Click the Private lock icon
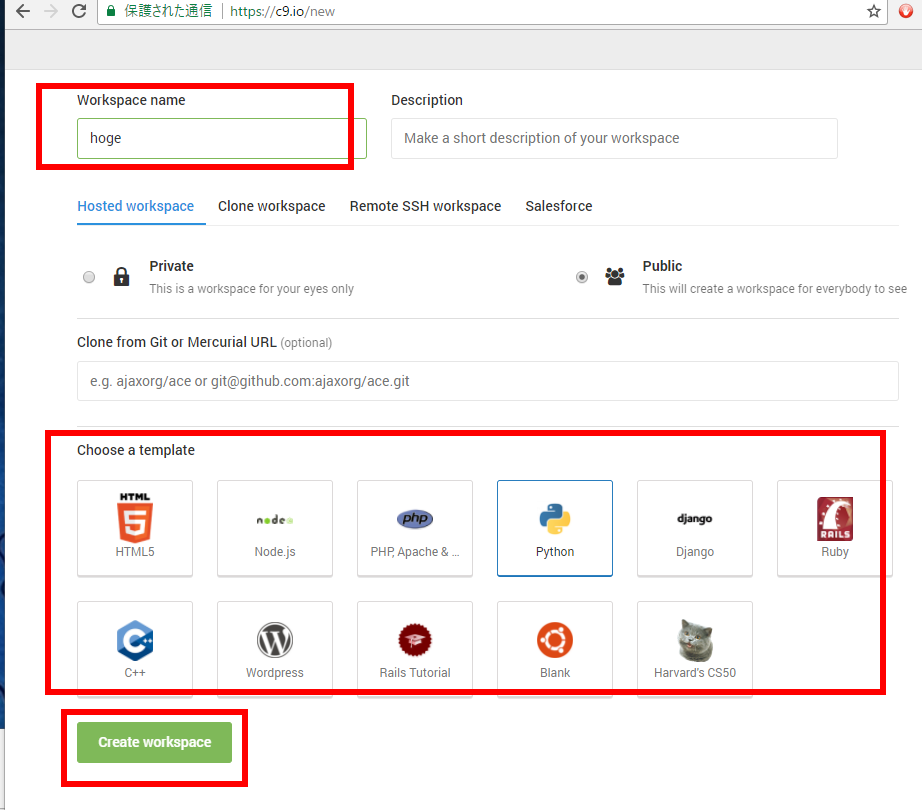Screen dimensions: 922x810 click(121, 276)
